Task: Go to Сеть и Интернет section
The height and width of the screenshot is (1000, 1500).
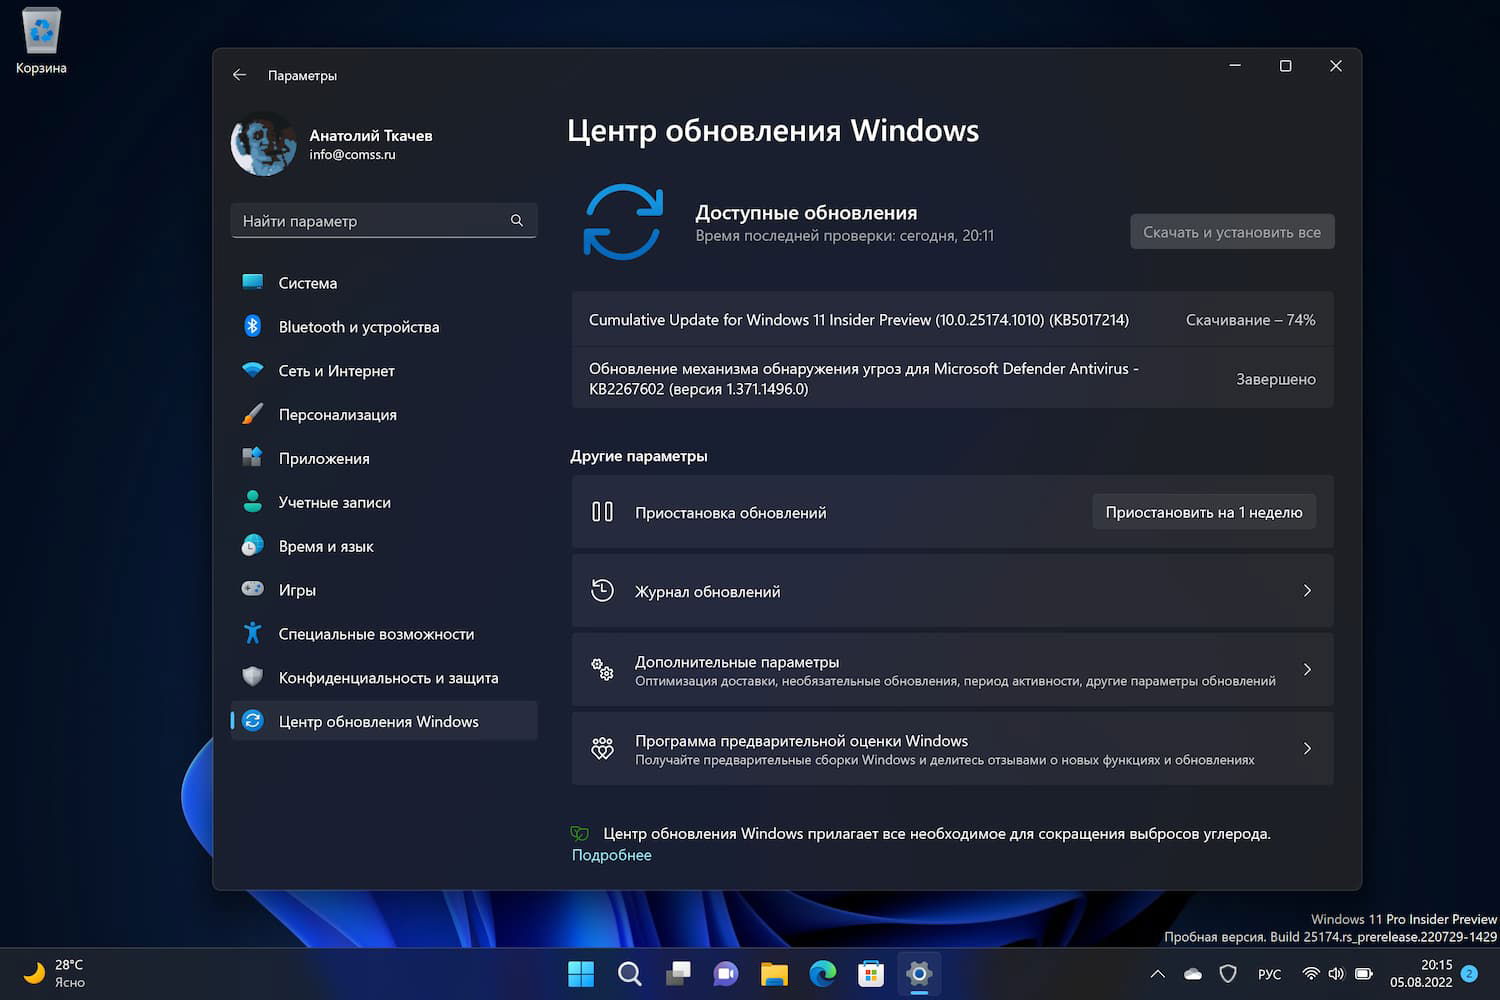Action: click(x=384, y=371)
